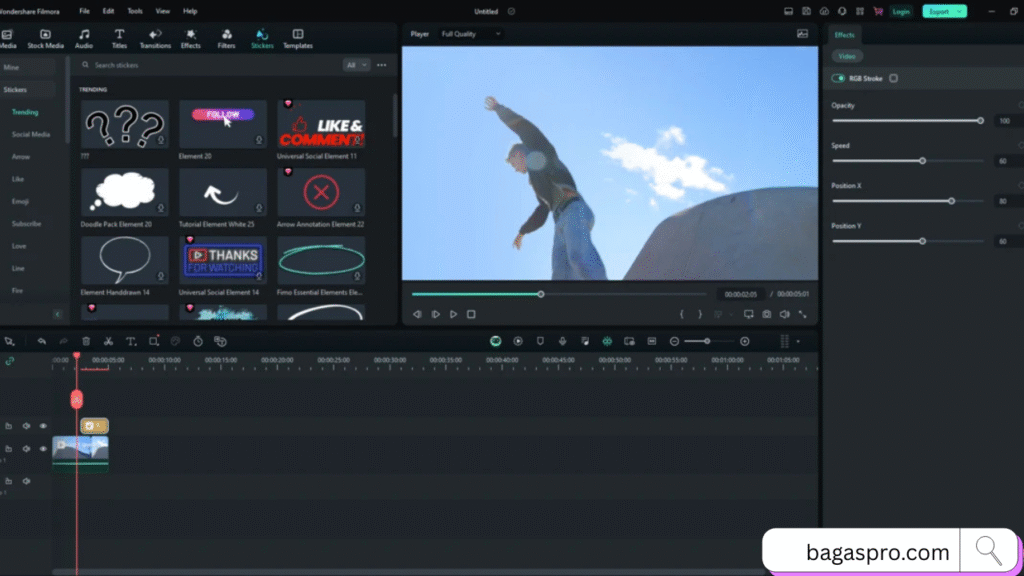
Task: Click the Undo icon in the timeline toolbar
Action: point(40,341)
